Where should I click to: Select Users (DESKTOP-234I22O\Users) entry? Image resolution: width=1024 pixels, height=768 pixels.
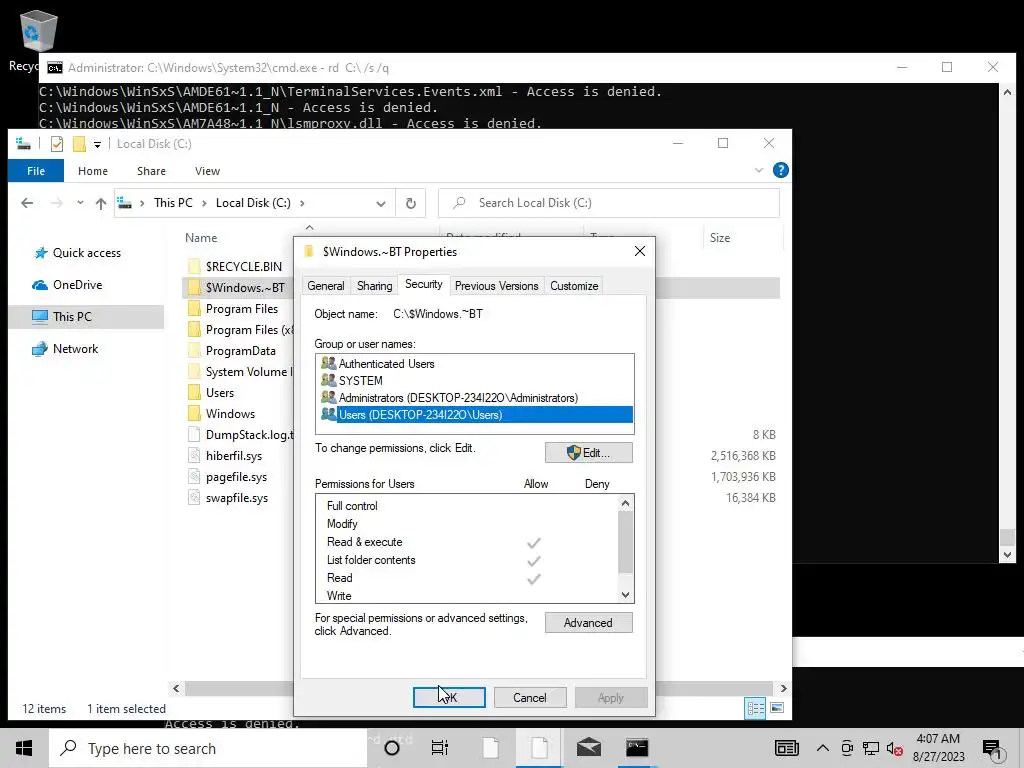475,415
